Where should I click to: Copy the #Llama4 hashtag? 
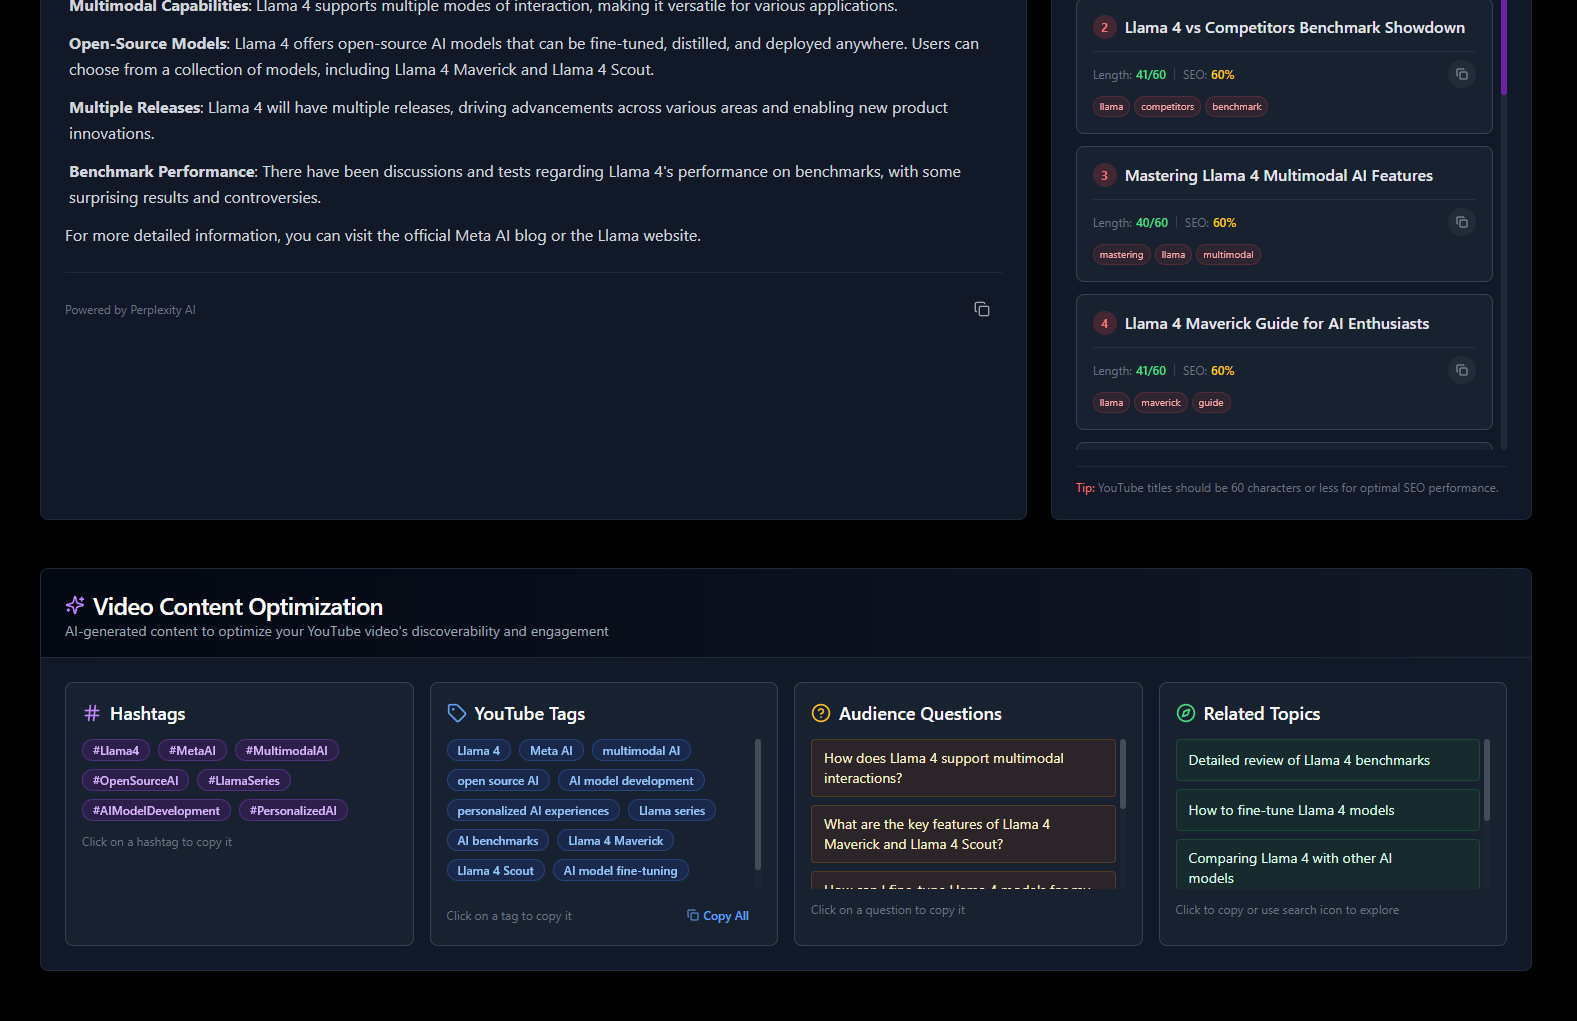tap(116, 751)
